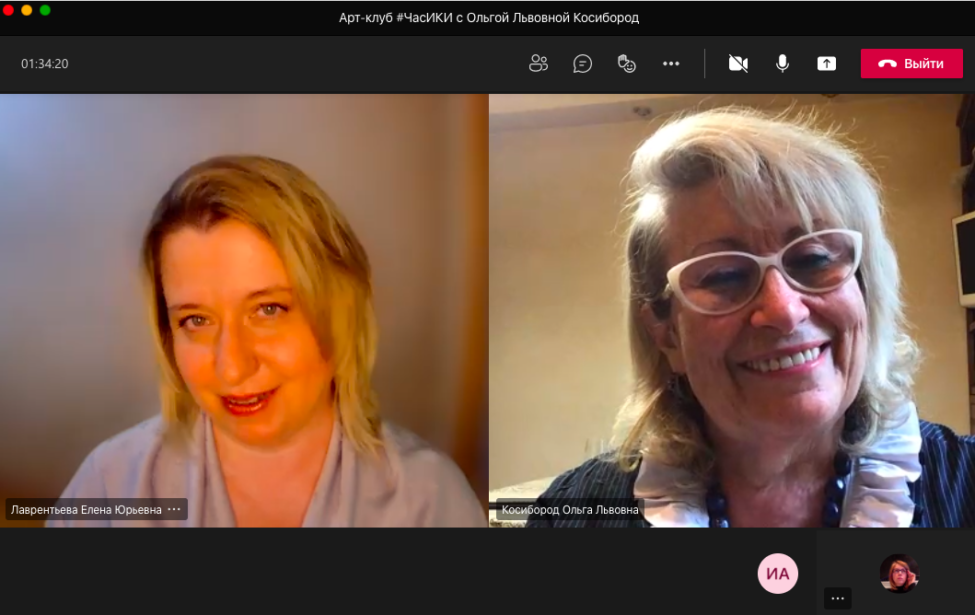
Task: Click your own video preview thumbnail
Action: pos(898,573)
